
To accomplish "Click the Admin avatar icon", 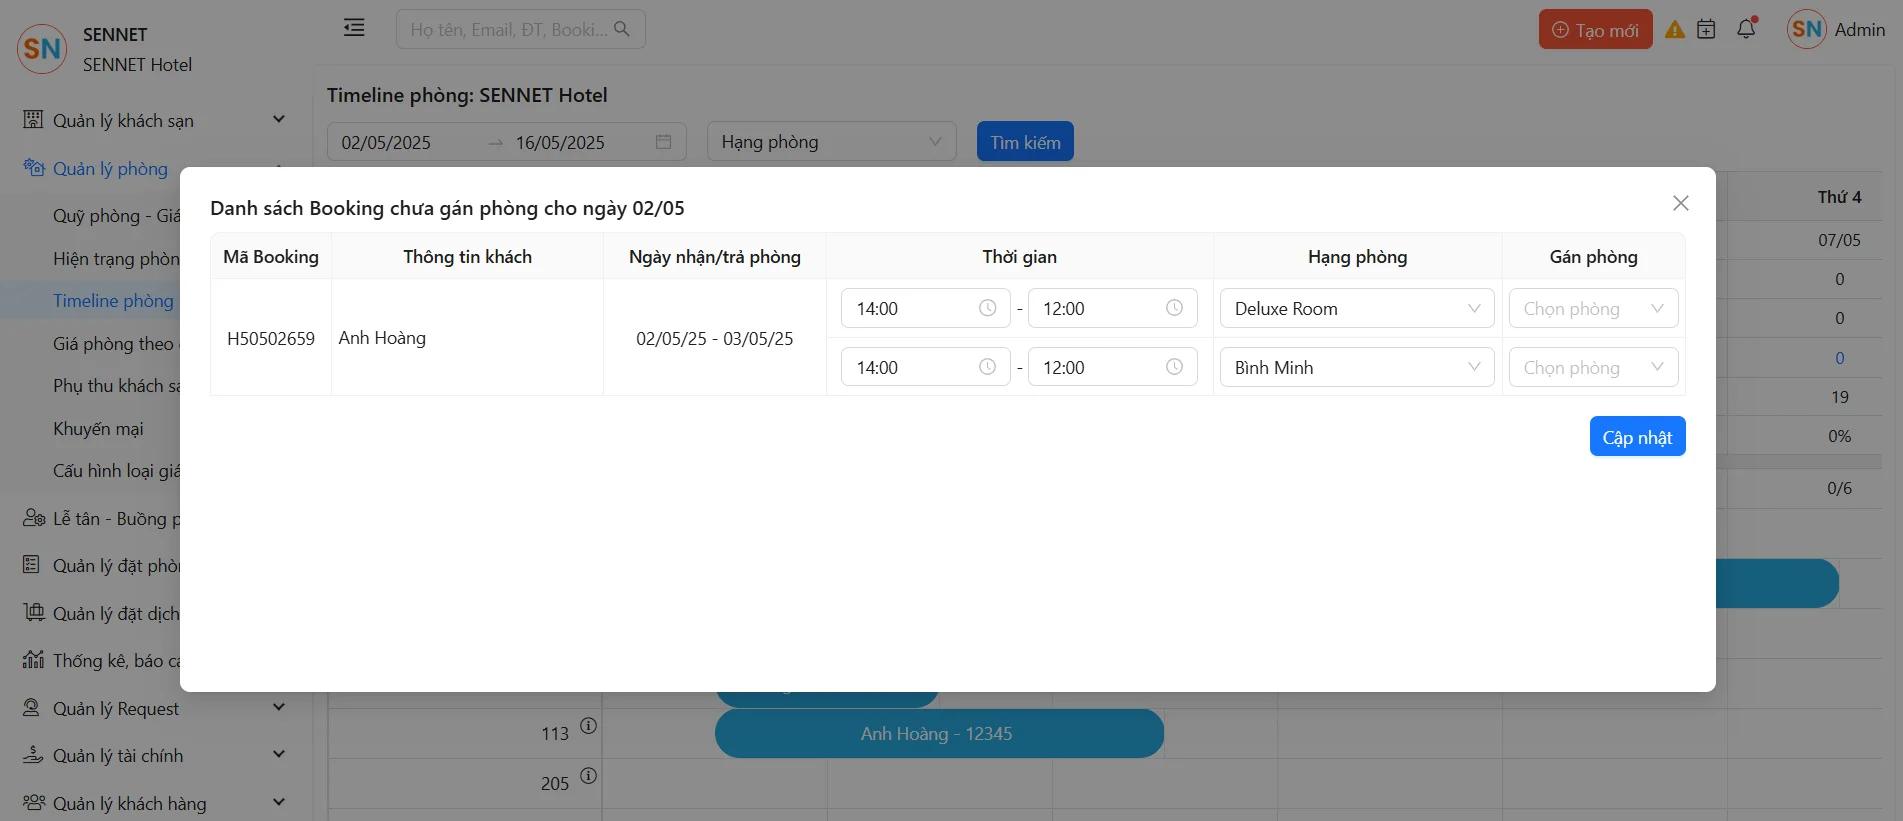I will (x=1806, y=30).
